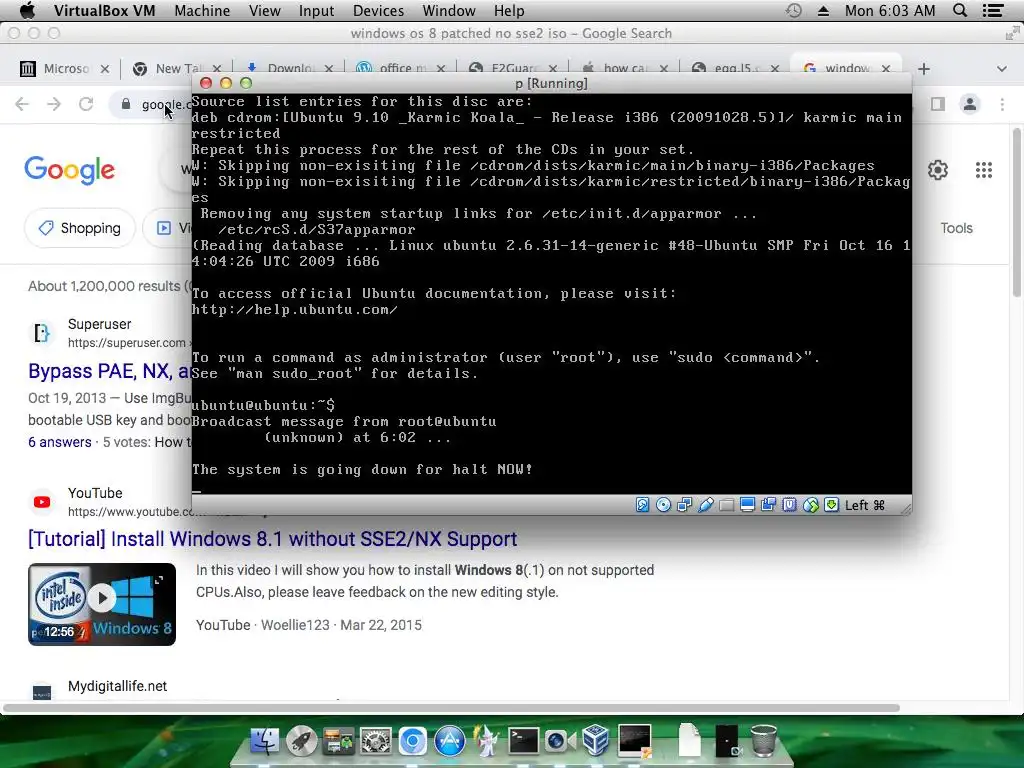The width and height of the screenshot is (1024, 768).
Task: Open the App Store icon in dock
Action: click(450, 741)
